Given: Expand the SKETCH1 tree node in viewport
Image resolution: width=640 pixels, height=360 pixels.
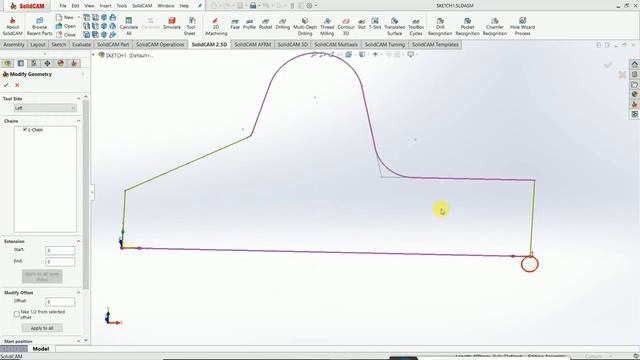Looking at the screenshot, I should tap(93, 55).
